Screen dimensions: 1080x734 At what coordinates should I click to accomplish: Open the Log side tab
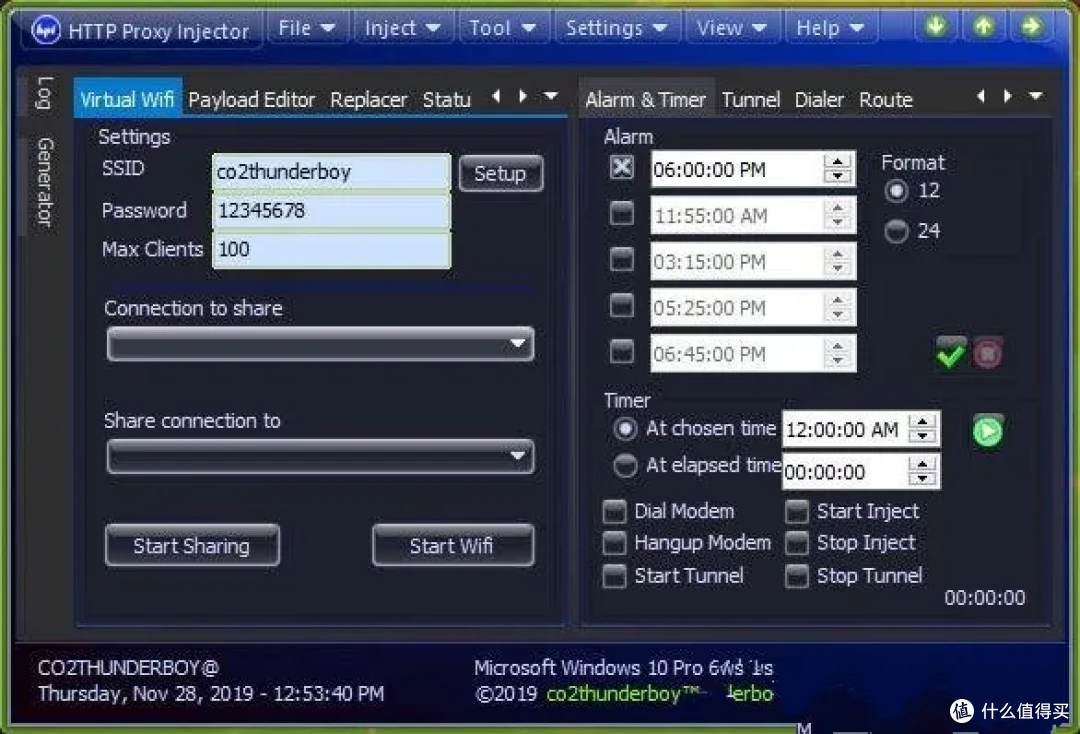[44, 93]
